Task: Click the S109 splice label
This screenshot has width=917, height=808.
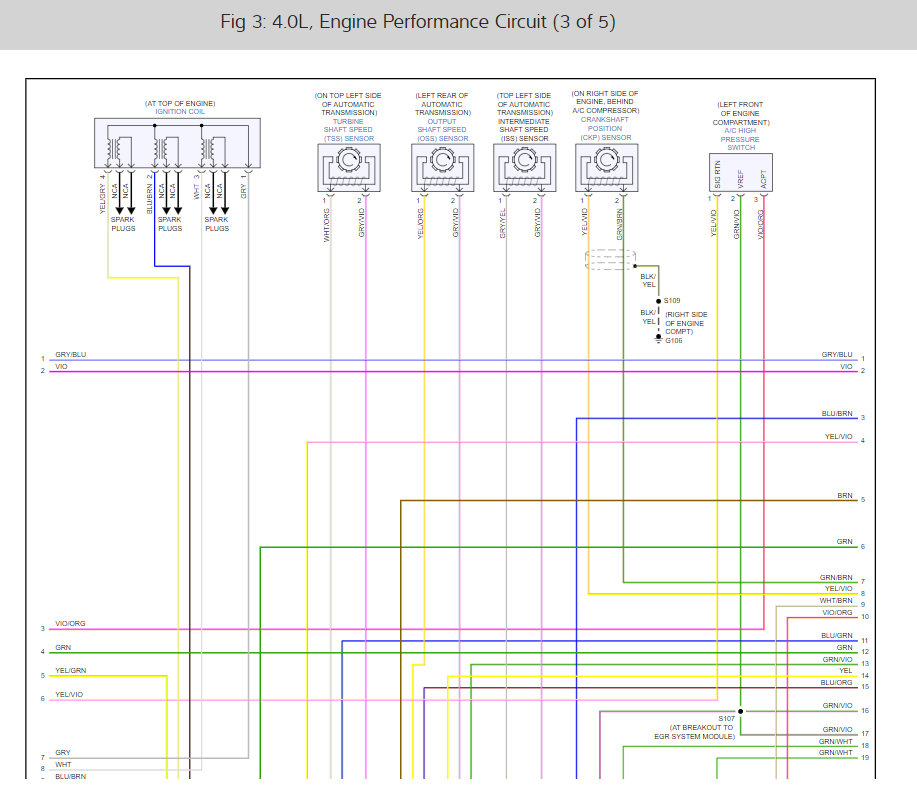Action: [672, 301]
